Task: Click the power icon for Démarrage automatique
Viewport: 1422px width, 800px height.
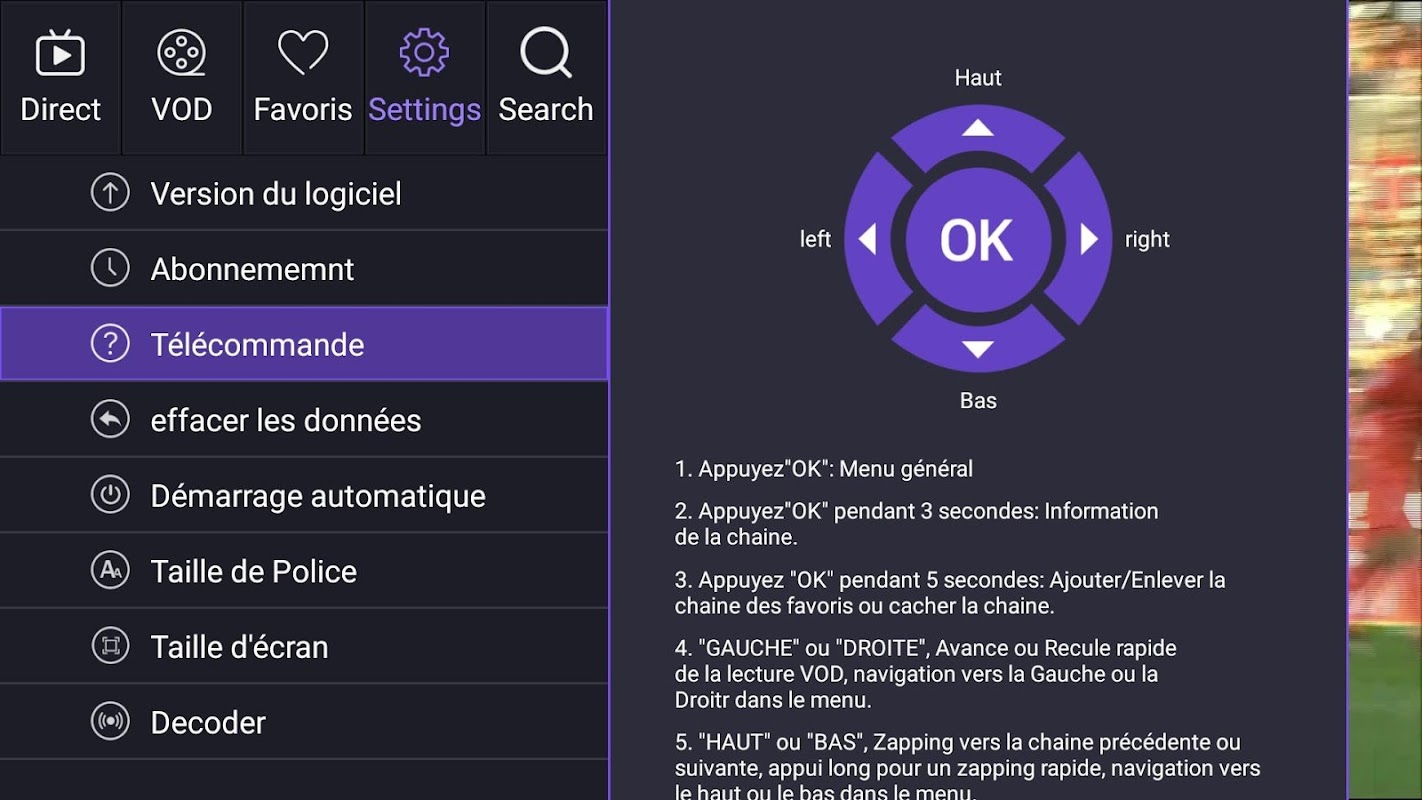Action: 110,495
